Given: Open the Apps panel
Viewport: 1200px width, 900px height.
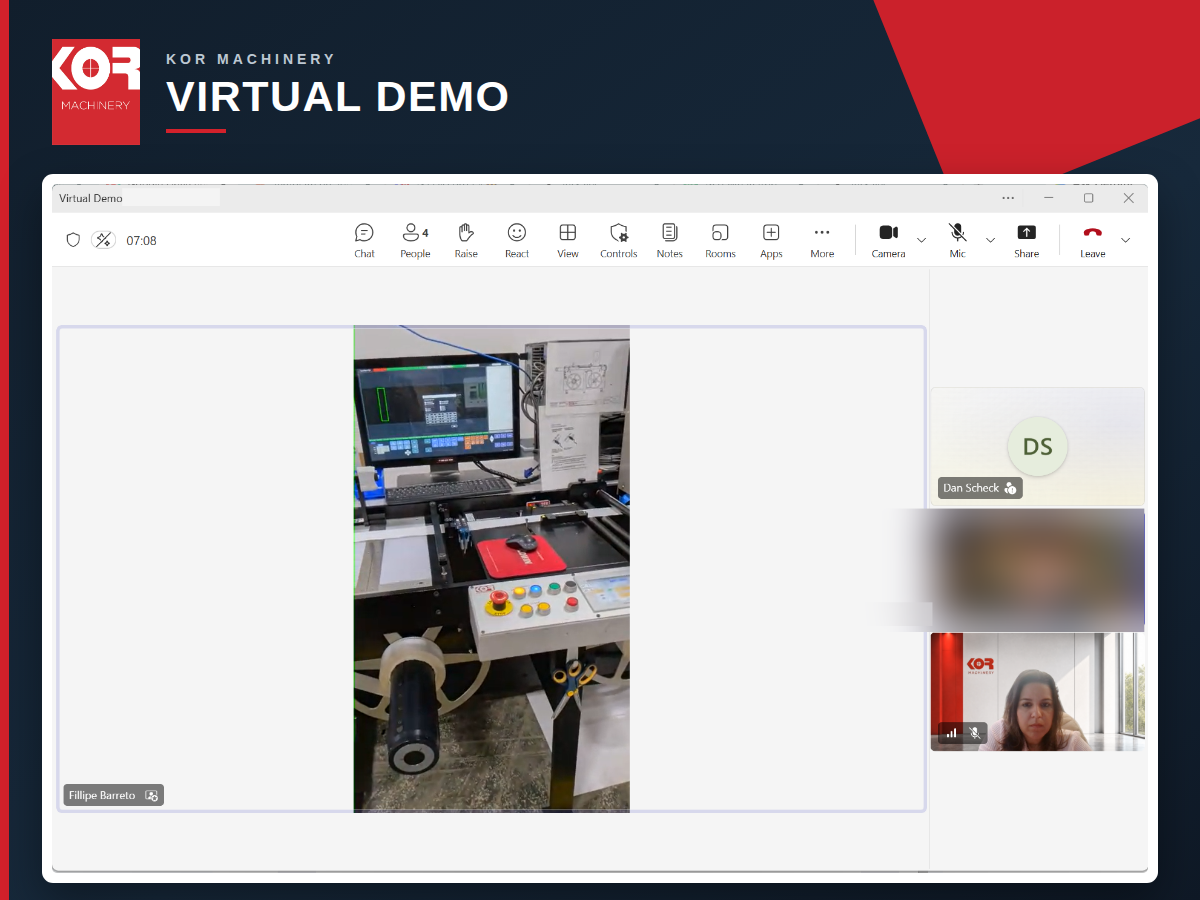Looking at the screenshot, I should click(x=771, y=240).
